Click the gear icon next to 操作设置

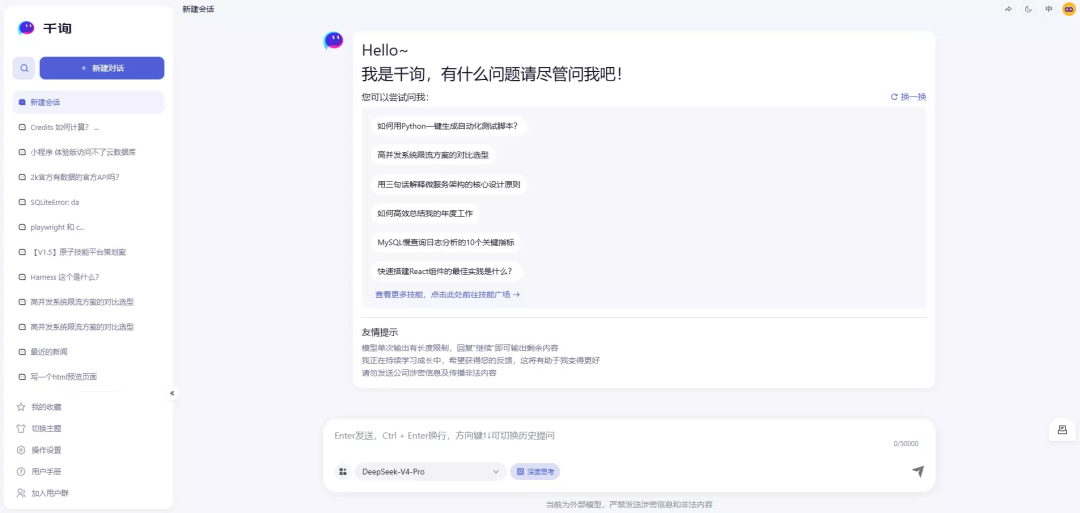(x=21, y=450)
